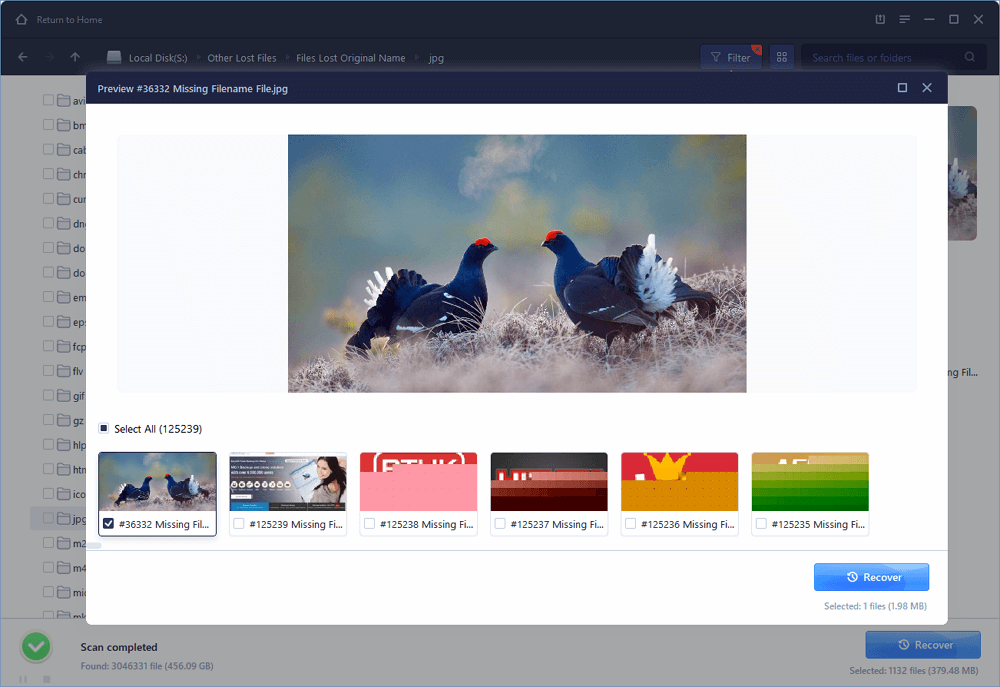Open the hamburger menu in title bar
This screenshot has width=1000, height=687.
904,19
